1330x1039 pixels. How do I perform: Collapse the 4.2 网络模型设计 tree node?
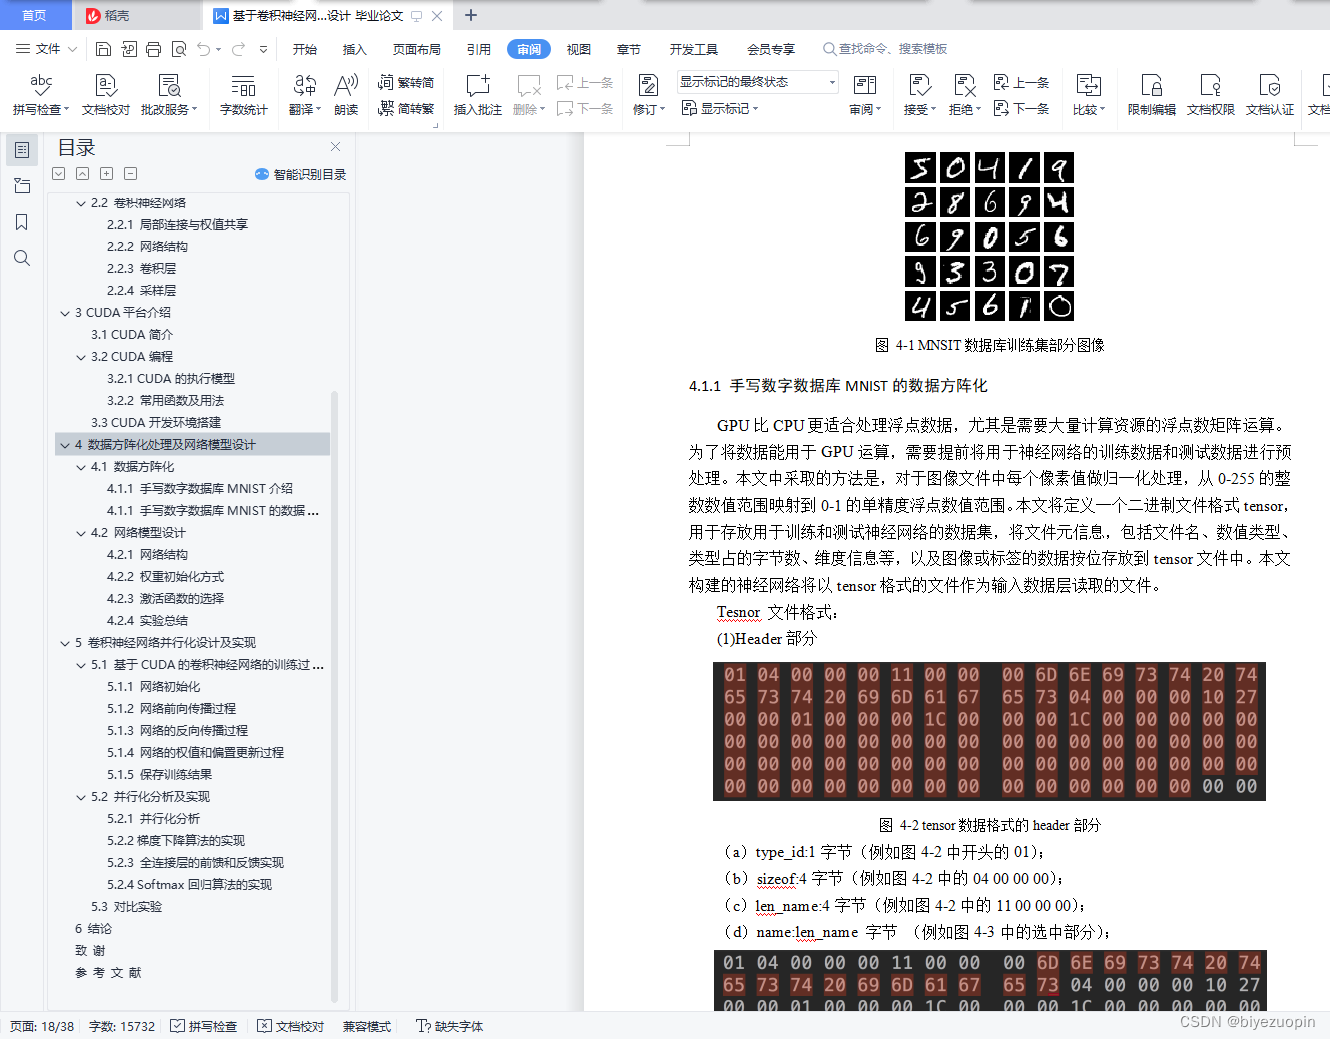coord(81,533)
